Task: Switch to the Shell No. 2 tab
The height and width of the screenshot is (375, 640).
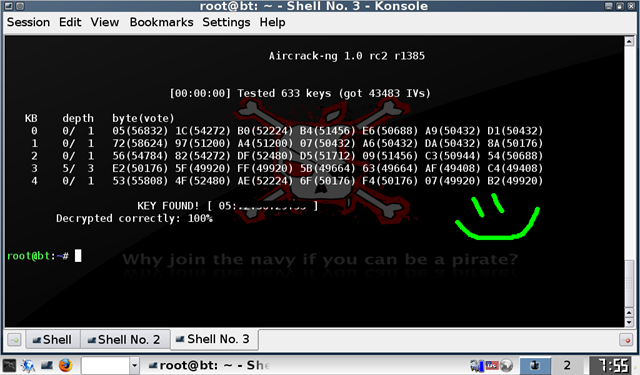Action: point(124,339)
